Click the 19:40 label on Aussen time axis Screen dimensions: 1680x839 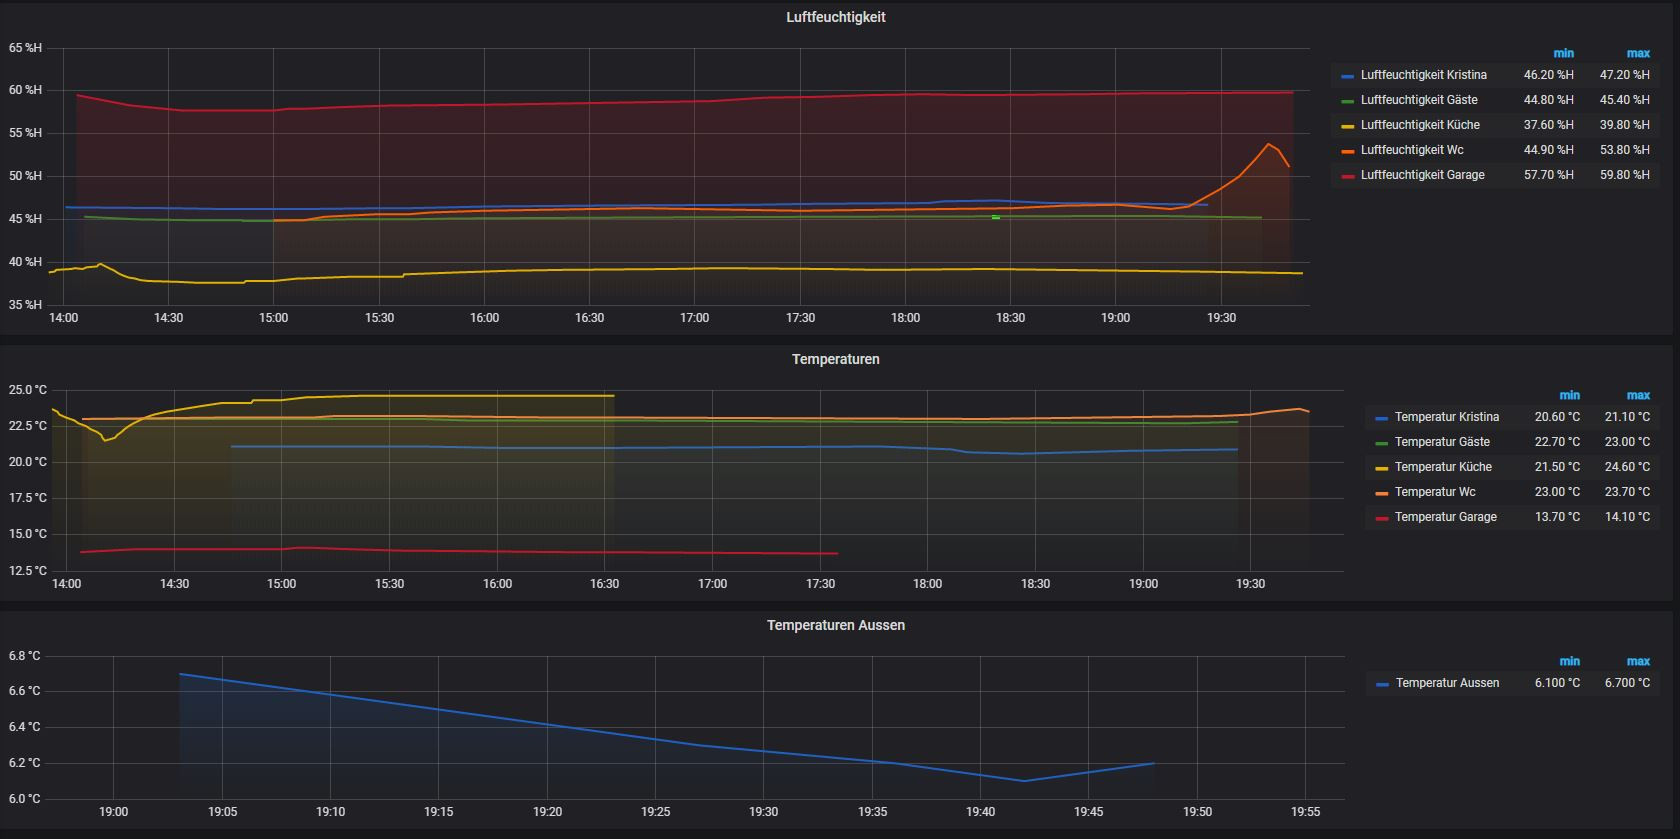point(980,812)
